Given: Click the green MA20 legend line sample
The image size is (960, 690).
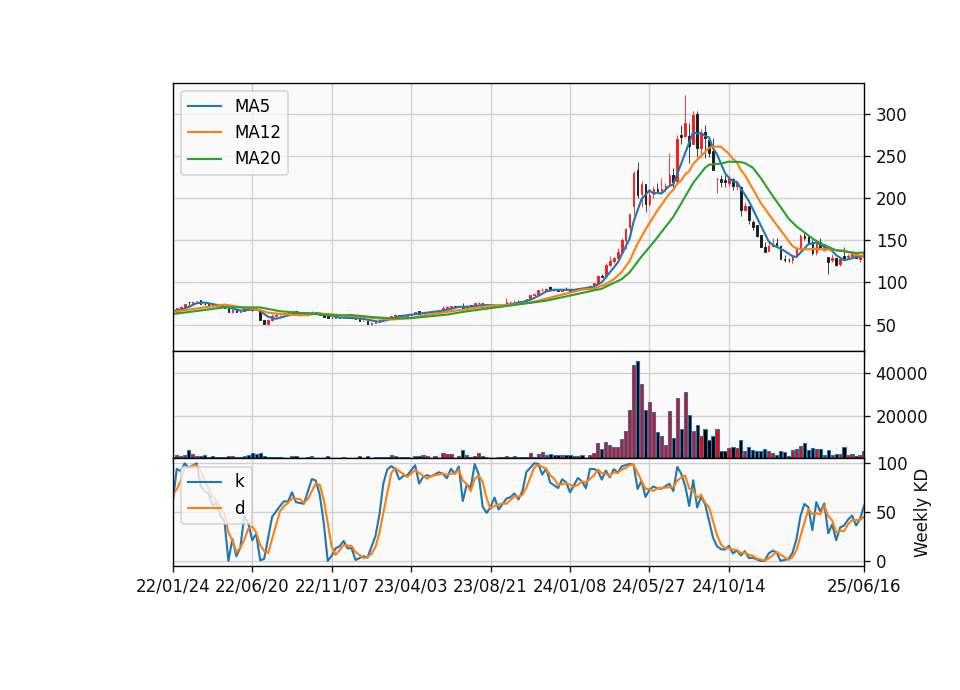Looking at the screenshot, I should (204, 158).
